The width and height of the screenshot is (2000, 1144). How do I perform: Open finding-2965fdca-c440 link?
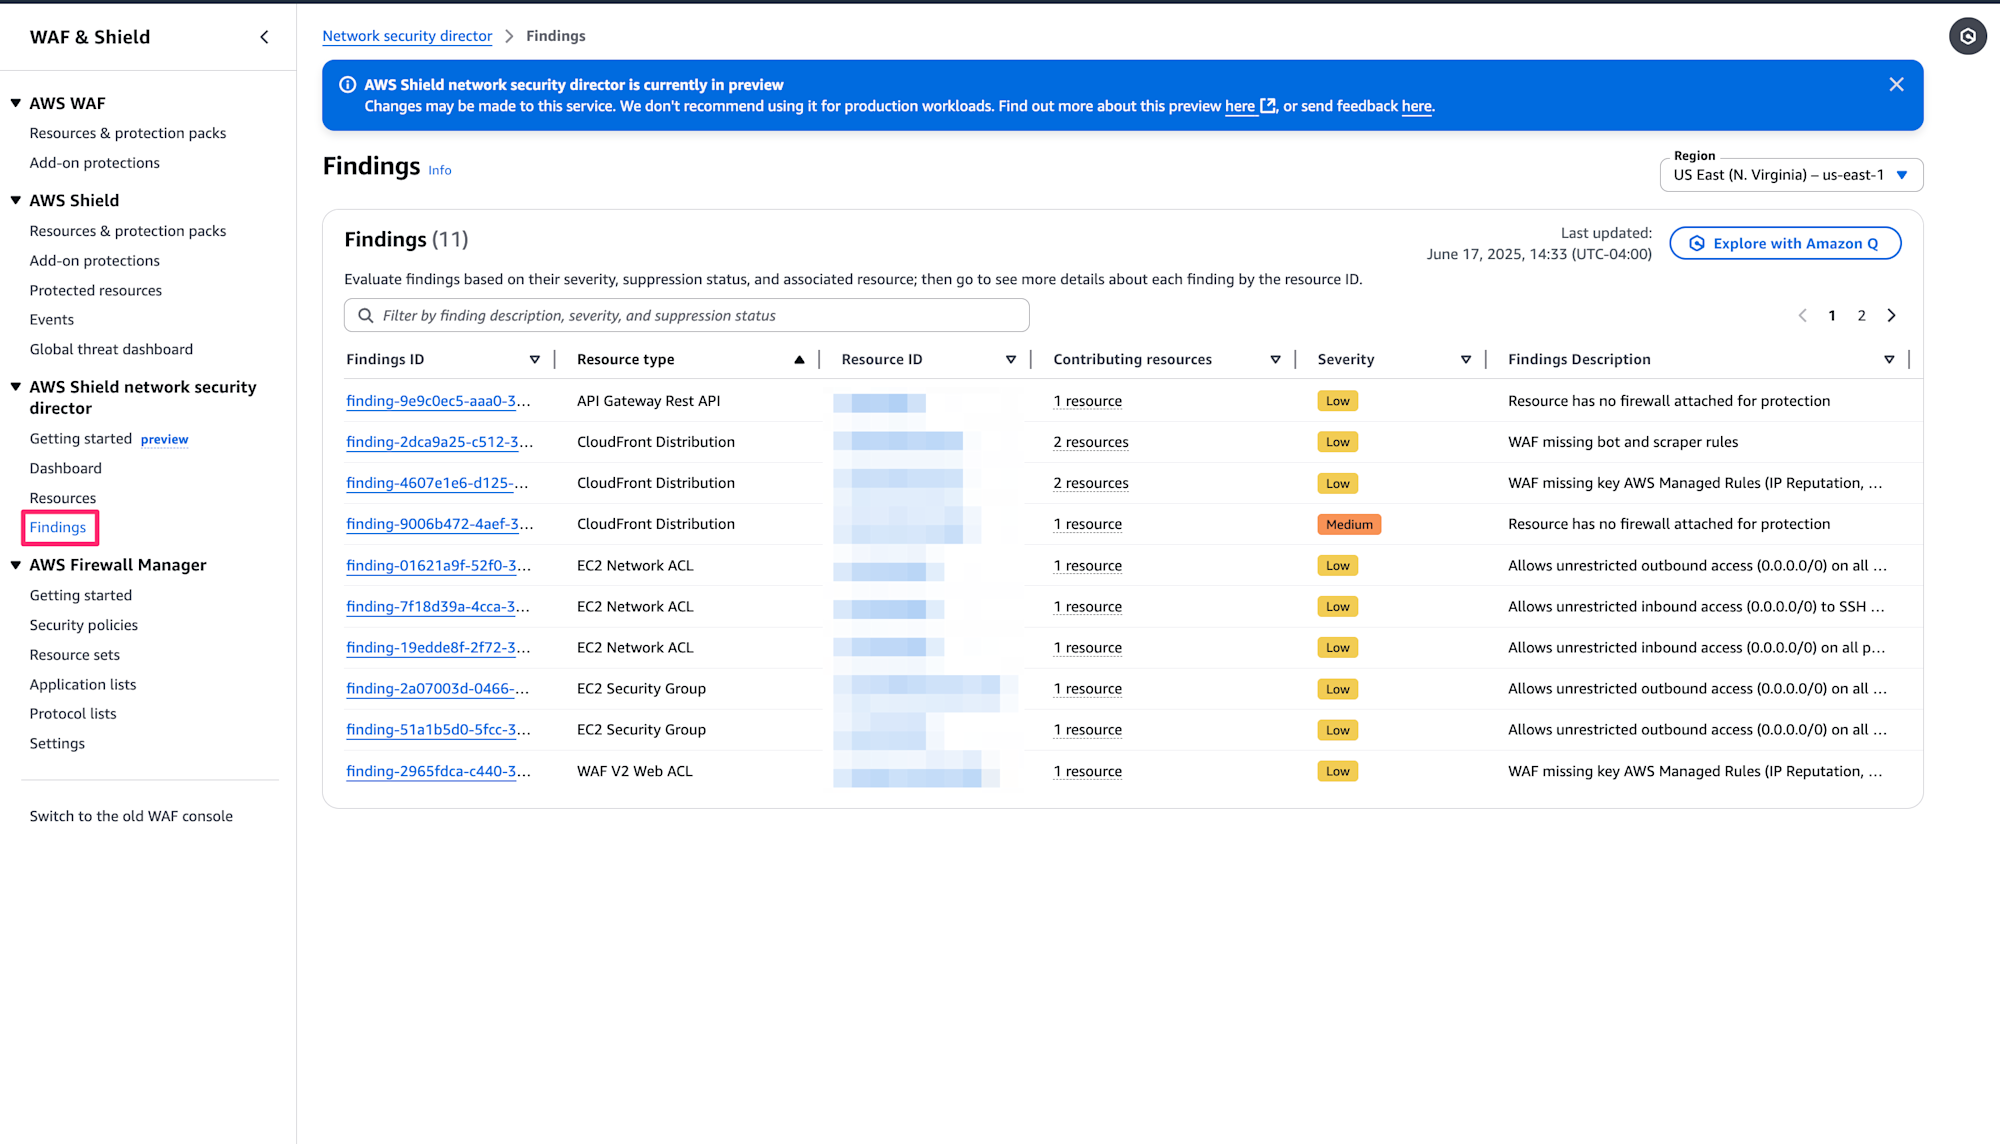pos(439,771)
